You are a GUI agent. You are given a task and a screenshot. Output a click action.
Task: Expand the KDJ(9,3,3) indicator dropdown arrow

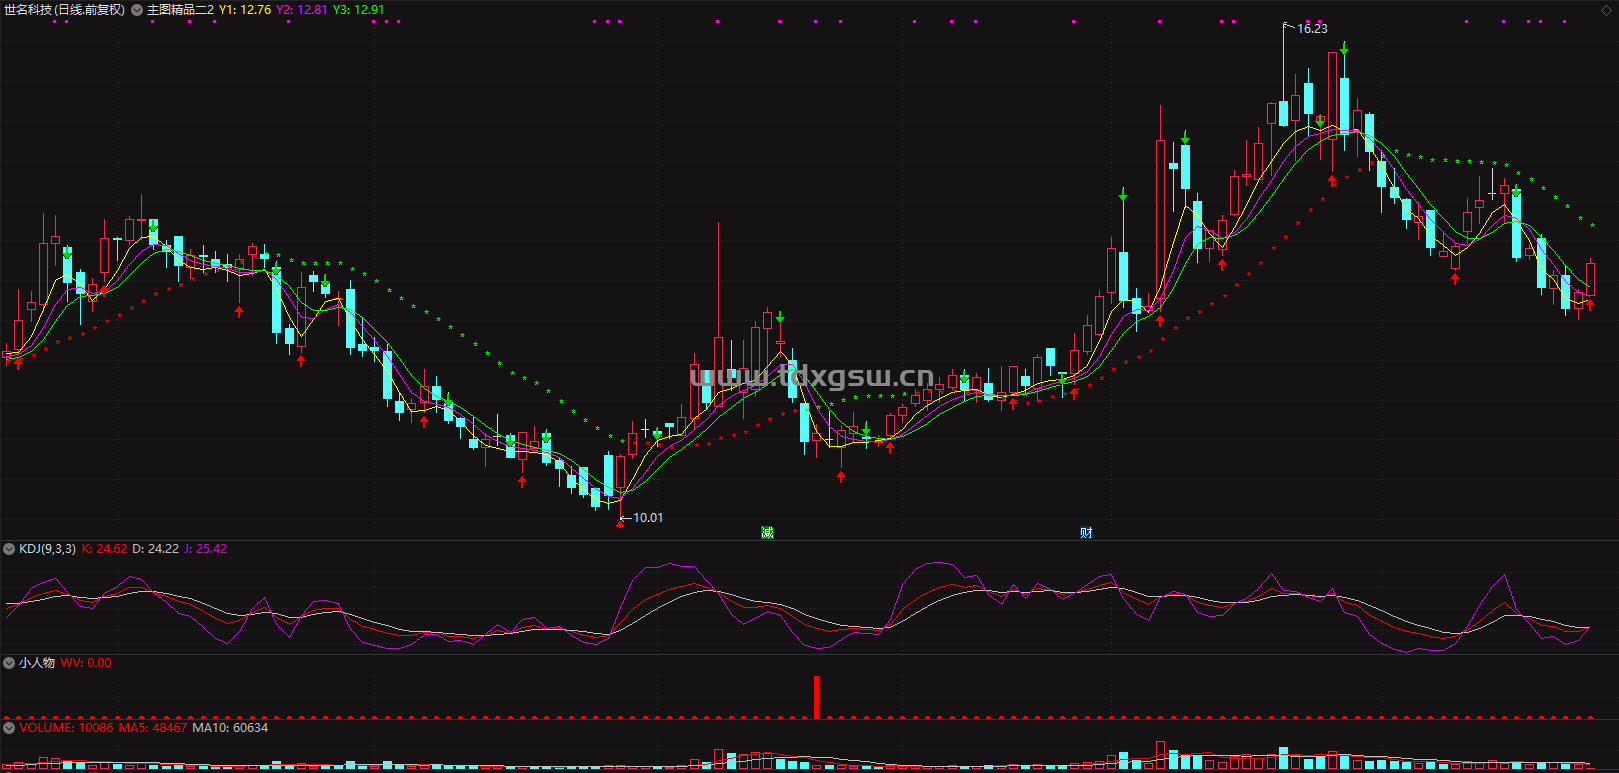coord(9,549)
